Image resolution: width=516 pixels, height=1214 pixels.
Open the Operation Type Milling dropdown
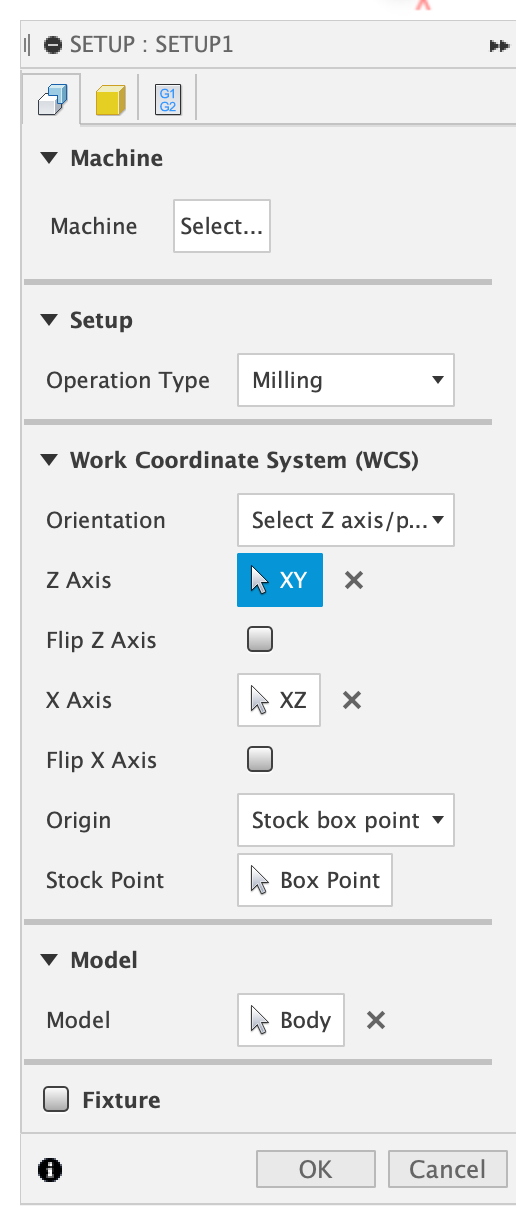click(346, 380)
